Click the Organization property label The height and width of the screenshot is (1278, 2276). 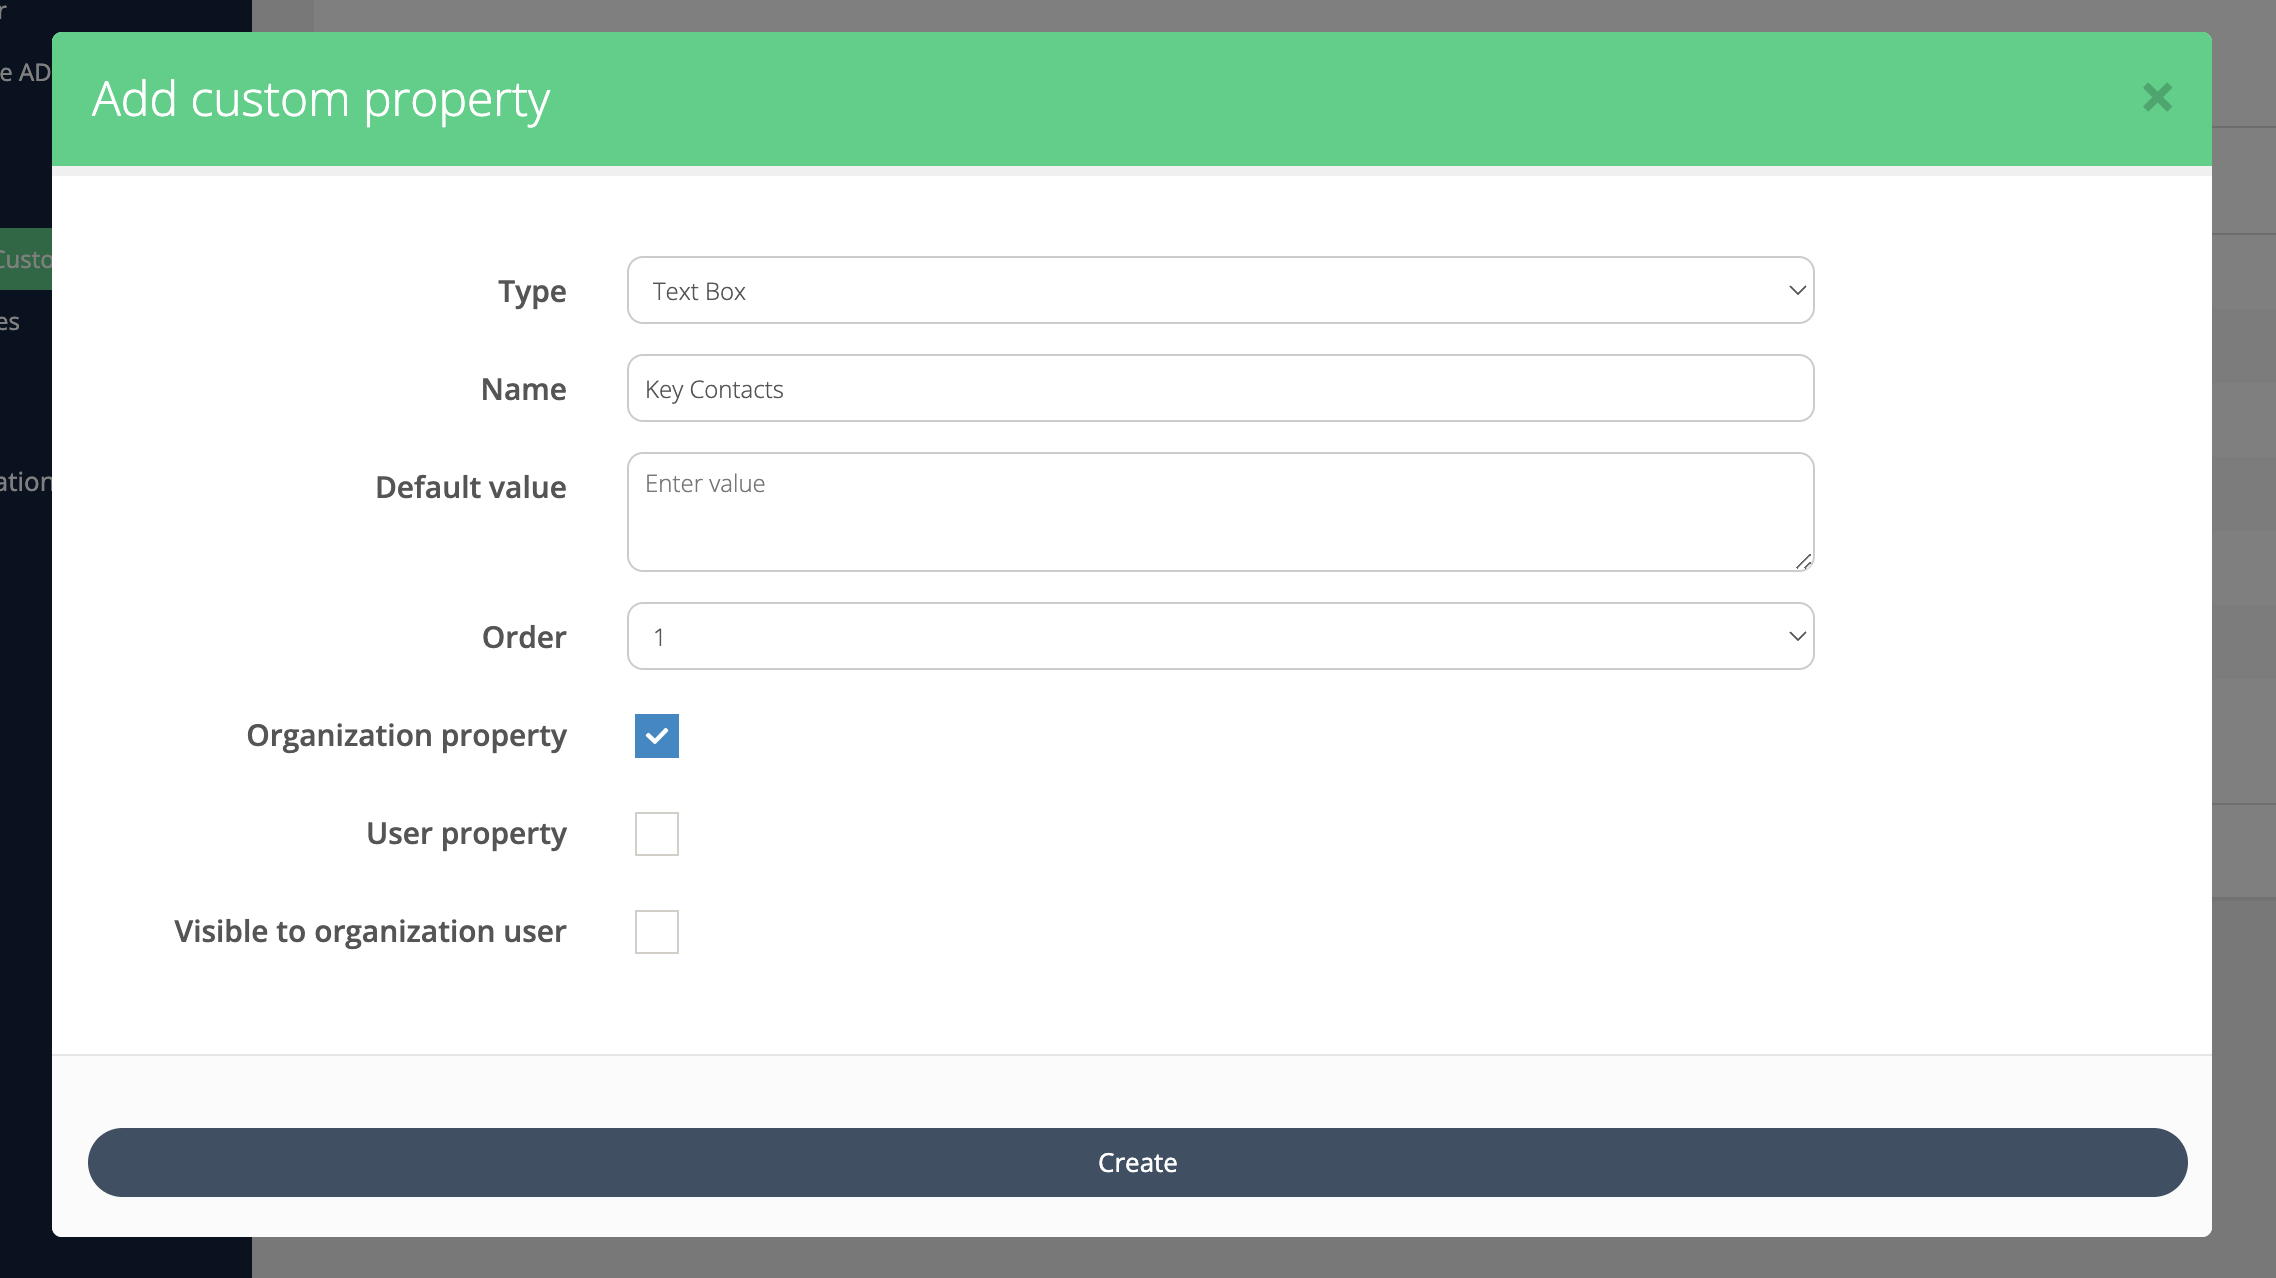click(406, 736)
